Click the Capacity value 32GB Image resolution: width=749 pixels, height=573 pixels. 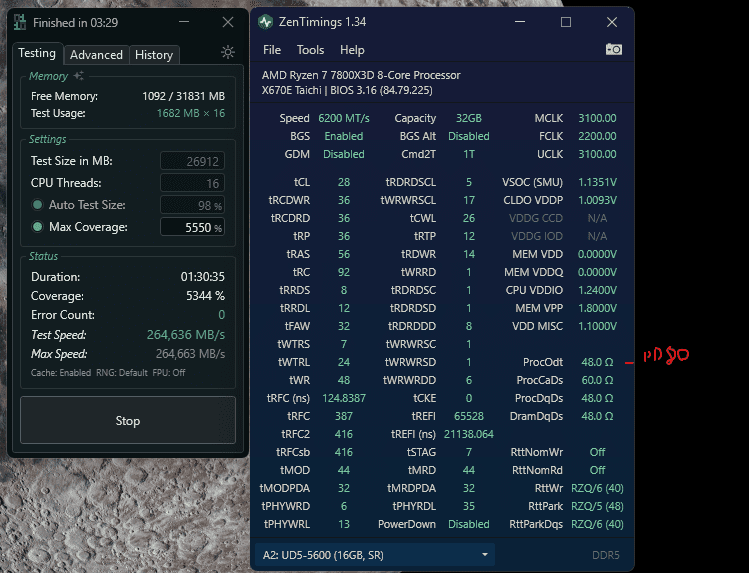(x=469, y=118)
